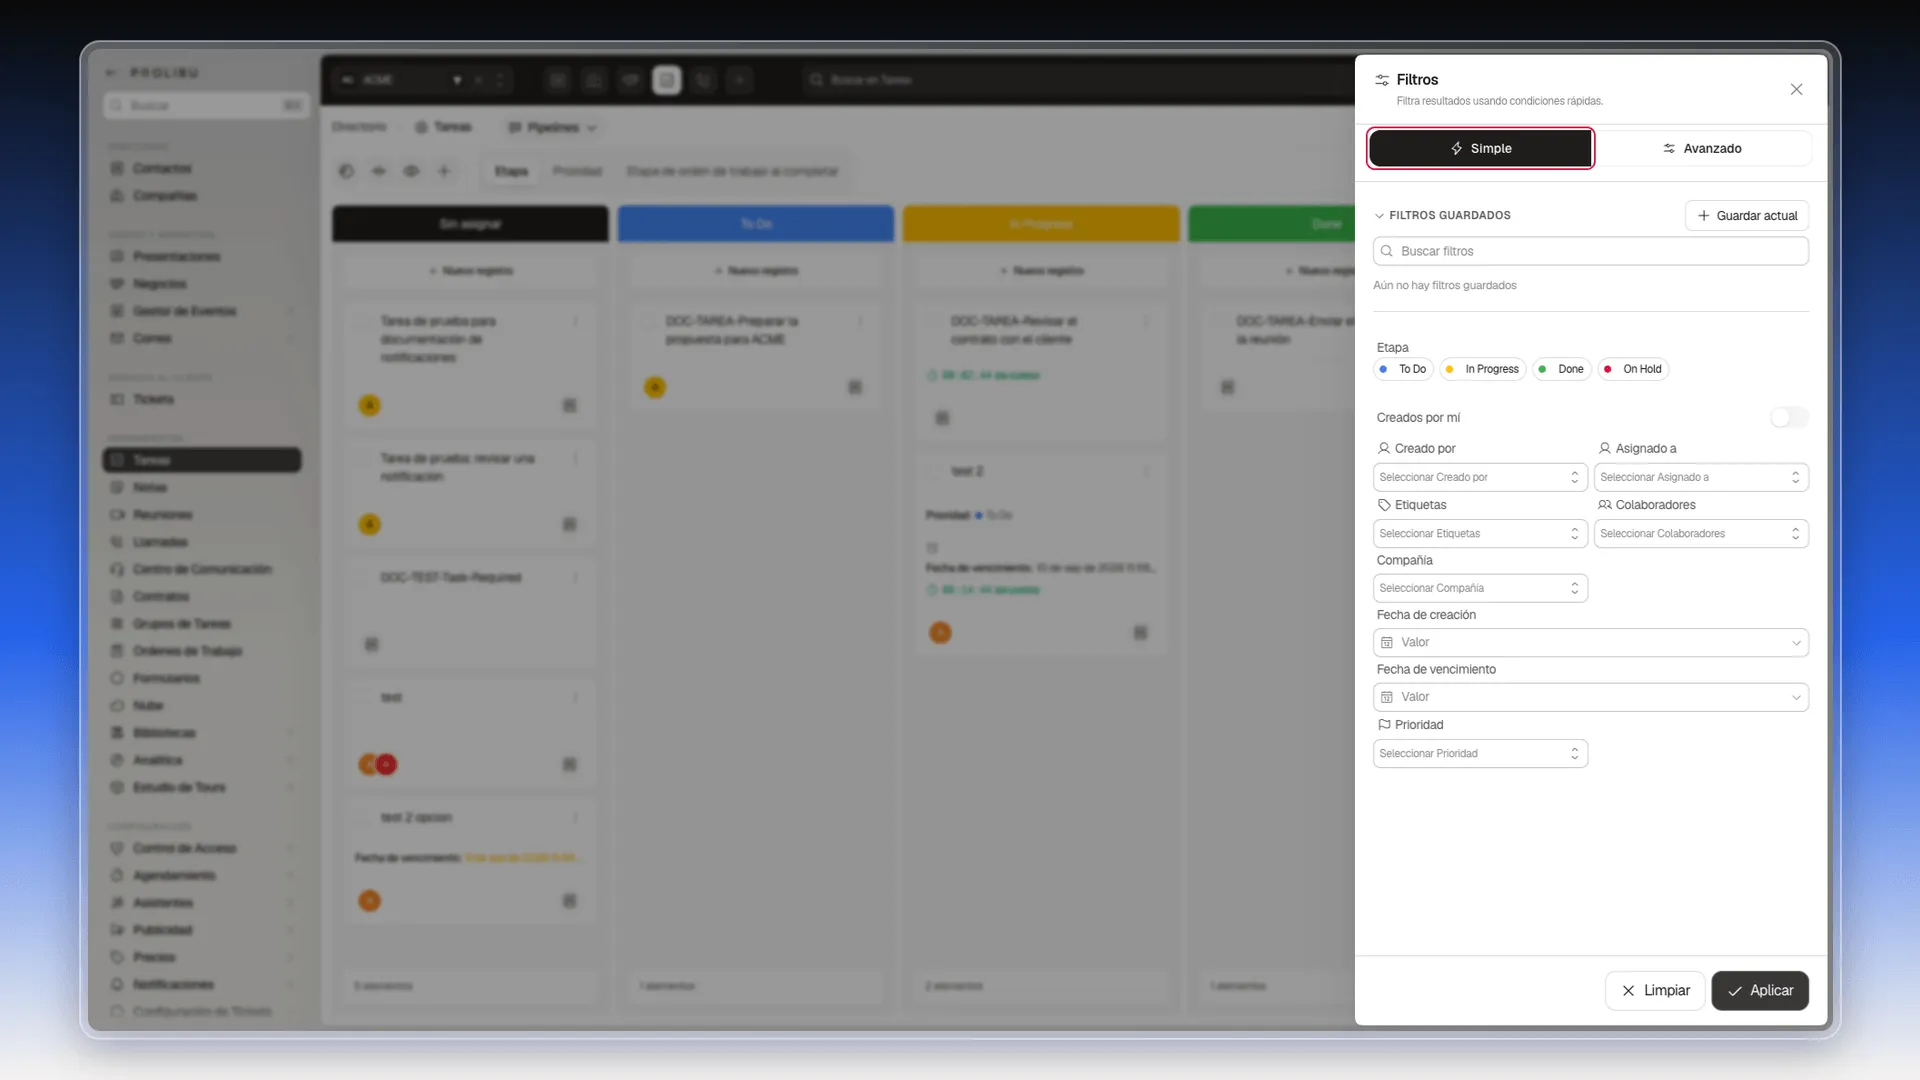The height and width of the screenshot is (1080, 1920).
Task: Open the Seleccionar Asignado a dropdown
Action: pyautogui.click(x=1701, y=477)
